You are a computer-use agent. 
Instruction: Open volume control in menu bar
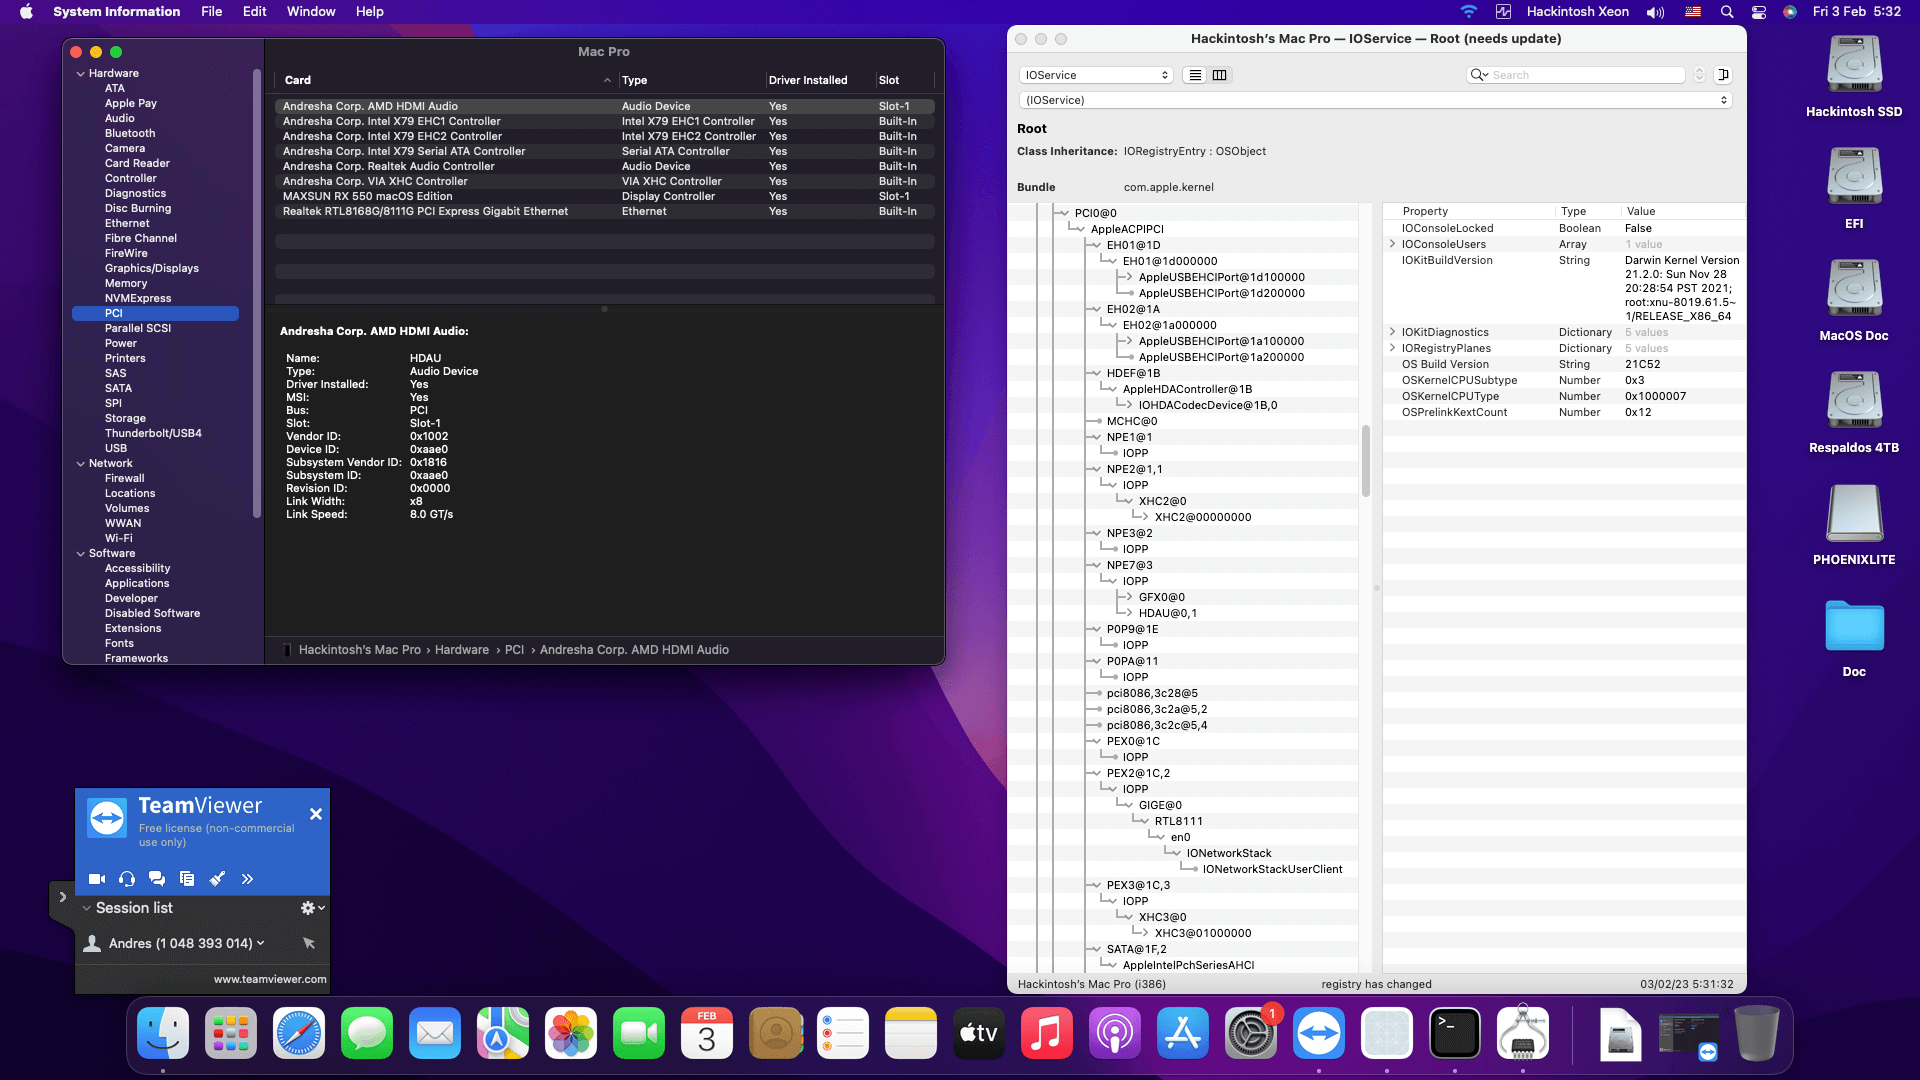(x=1656, y=12)
